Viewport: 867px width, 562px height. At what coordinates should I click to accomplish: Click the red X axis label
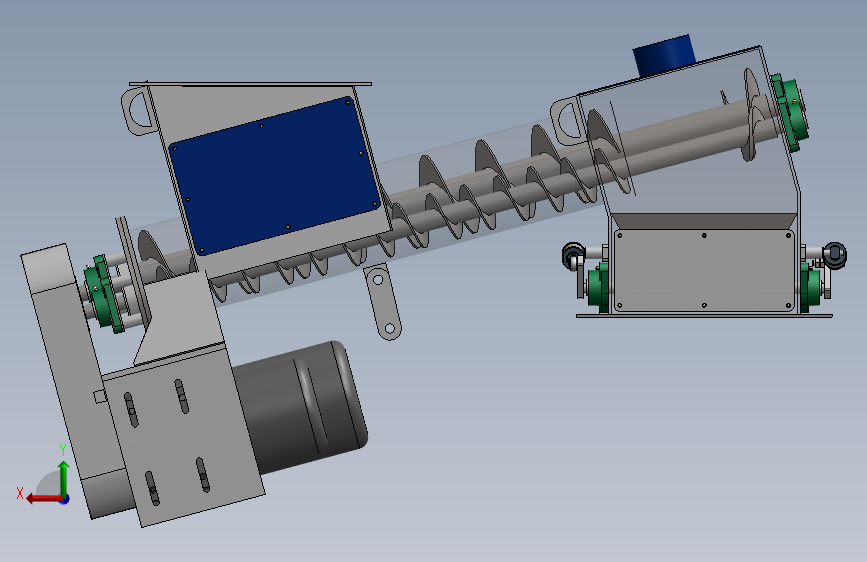[20, 493]
